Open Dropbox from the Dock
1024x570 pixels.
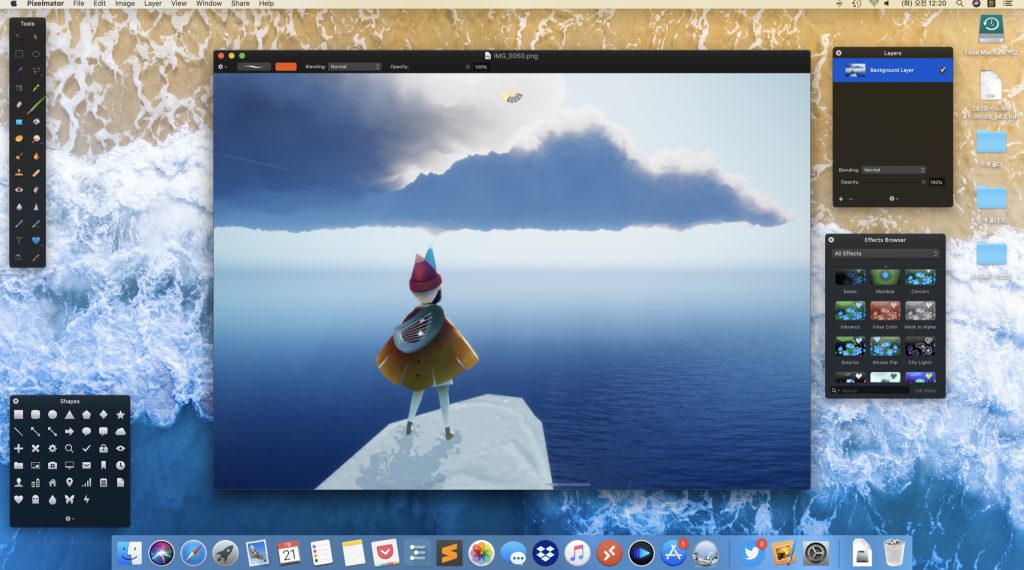[545, 554]
